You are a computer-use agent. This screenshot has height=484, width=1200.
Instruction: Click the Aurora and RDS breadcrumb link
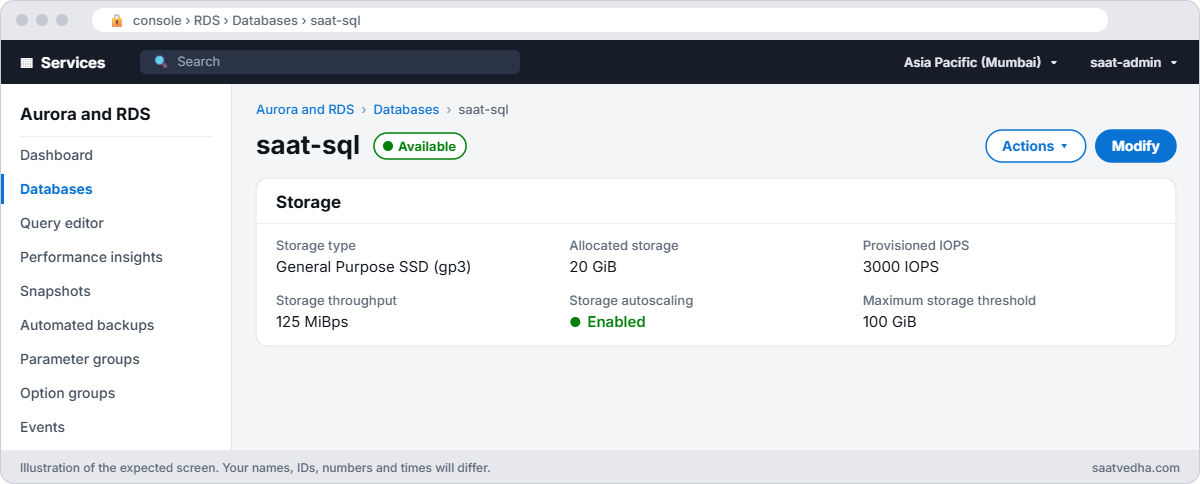[x=305, y=109]
